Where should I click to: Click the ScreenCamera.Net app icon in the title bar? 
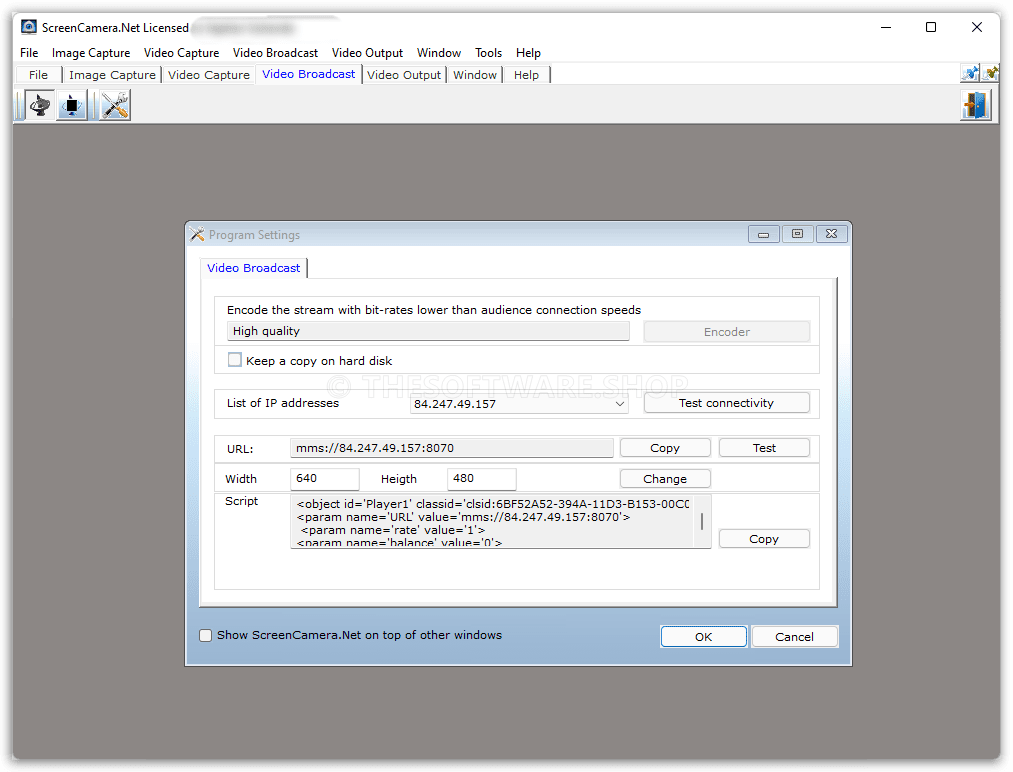pyautogui.click(x=29, y=27)
